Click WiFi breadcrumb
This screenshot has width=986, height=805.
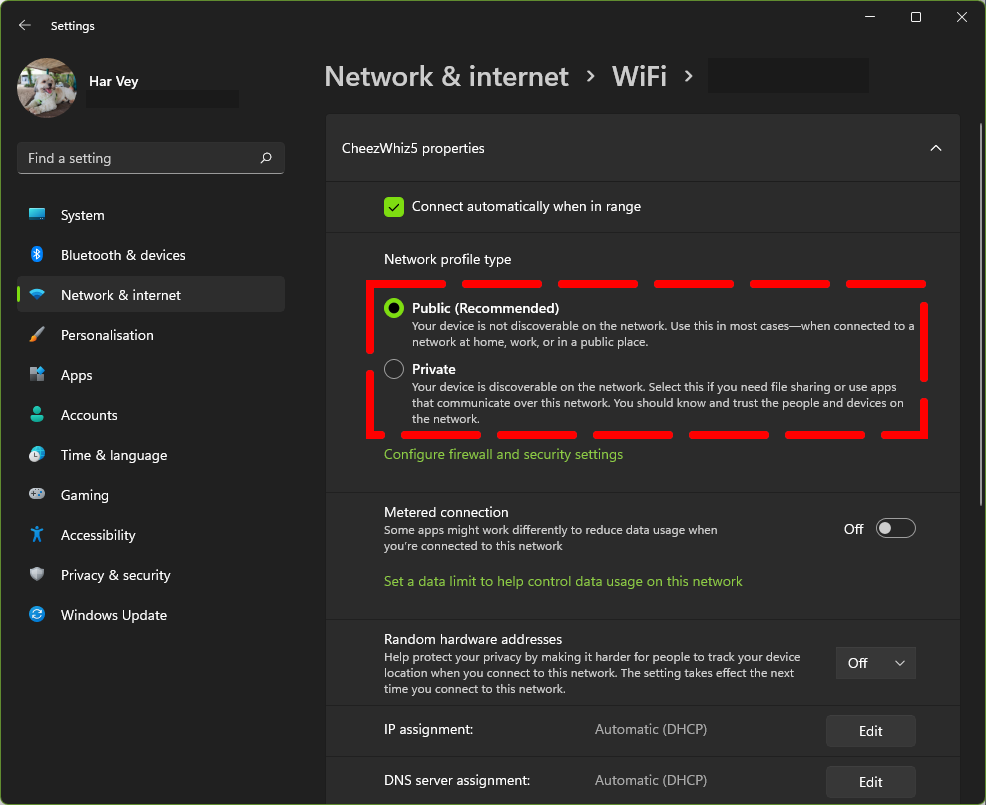639,77
